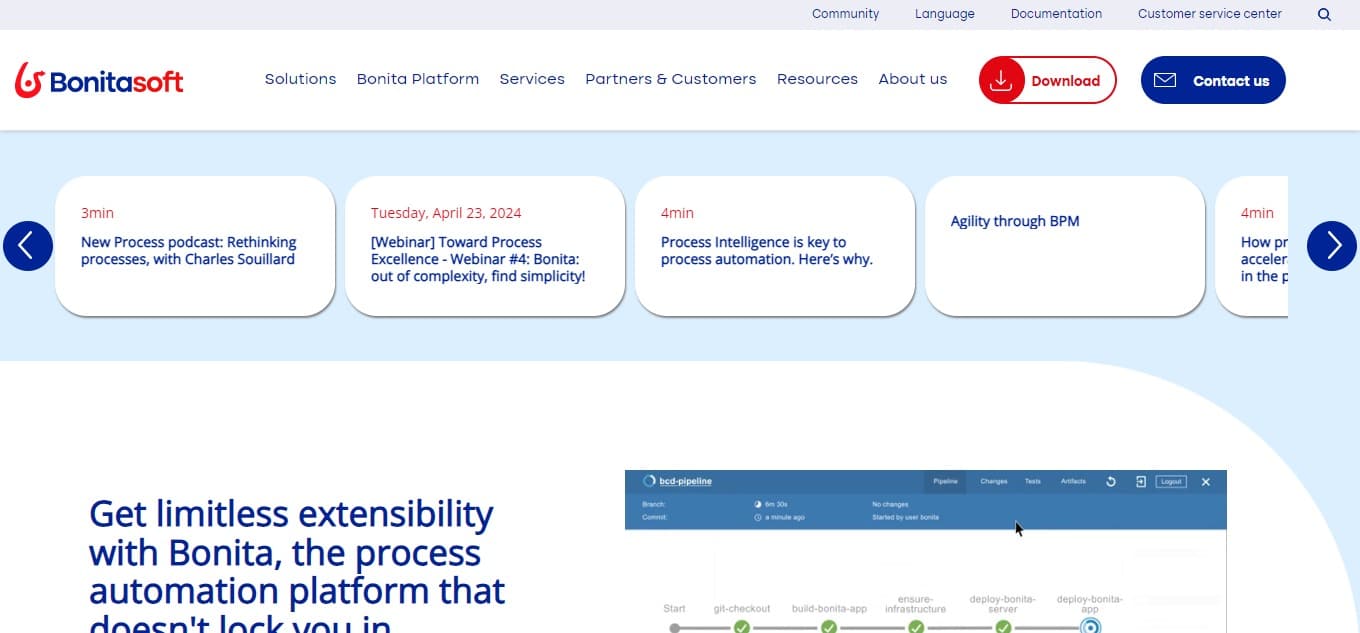Switch to the Changes tab in the pipeline view

tap(993, 481)
